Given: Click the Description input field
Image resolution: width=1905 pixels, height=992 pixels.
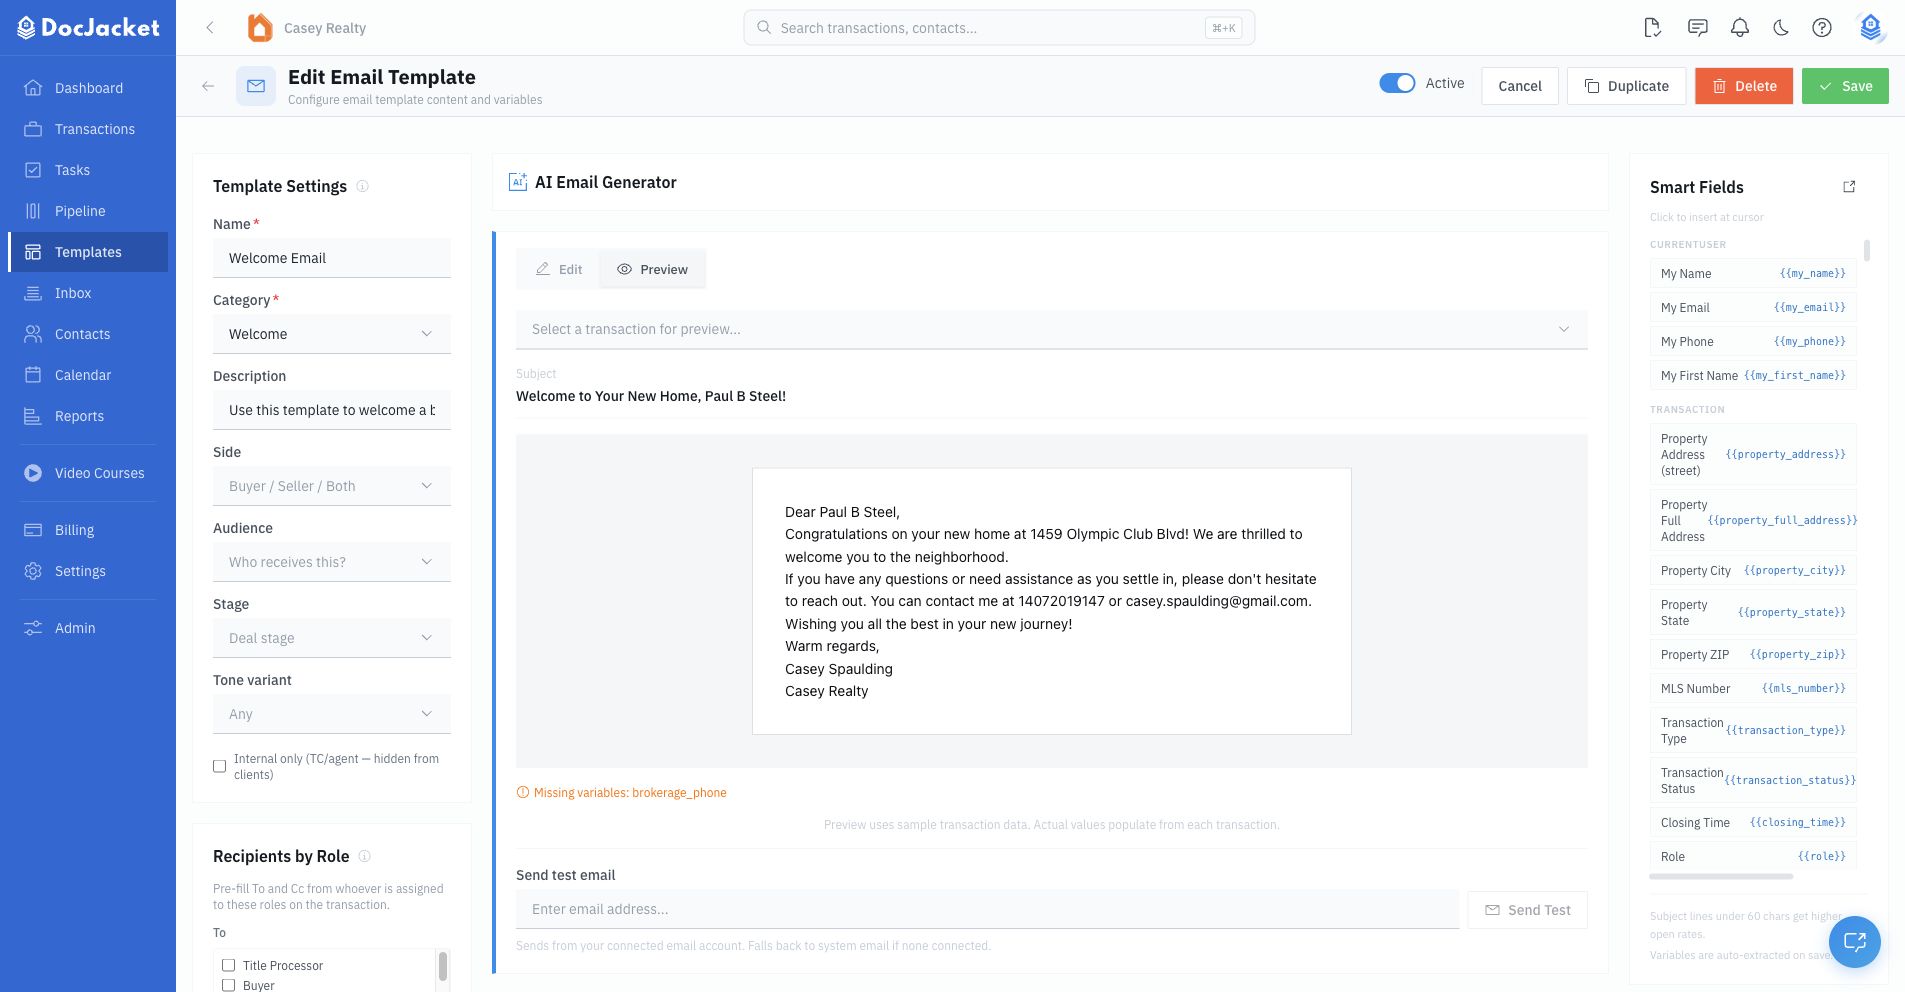Looking at the screenshot, I should point(332,410).
